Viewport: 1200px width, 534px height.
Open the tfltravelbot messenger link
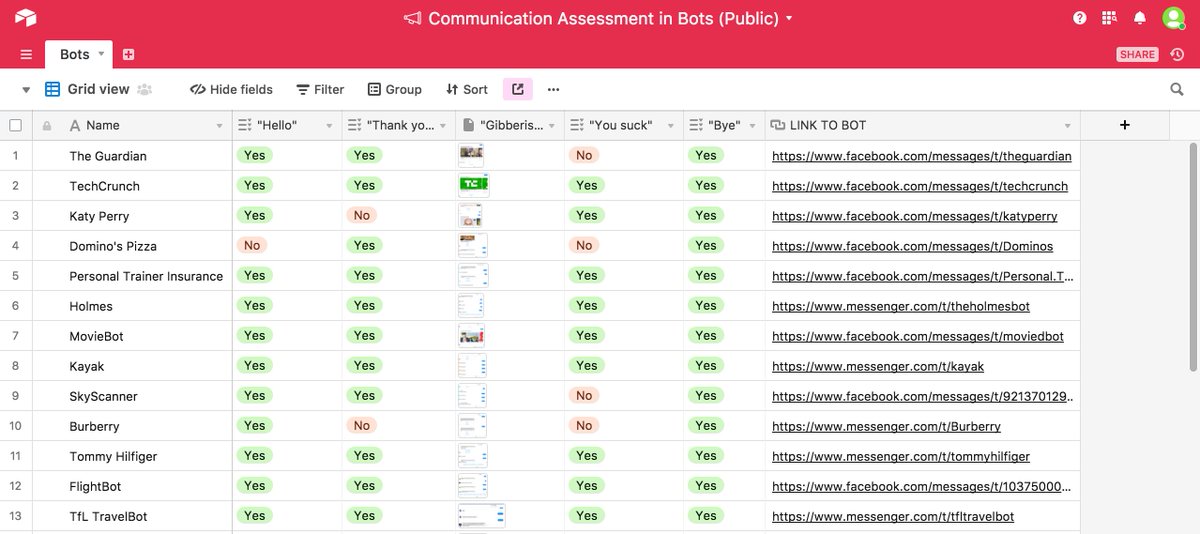tap(893, 516)
